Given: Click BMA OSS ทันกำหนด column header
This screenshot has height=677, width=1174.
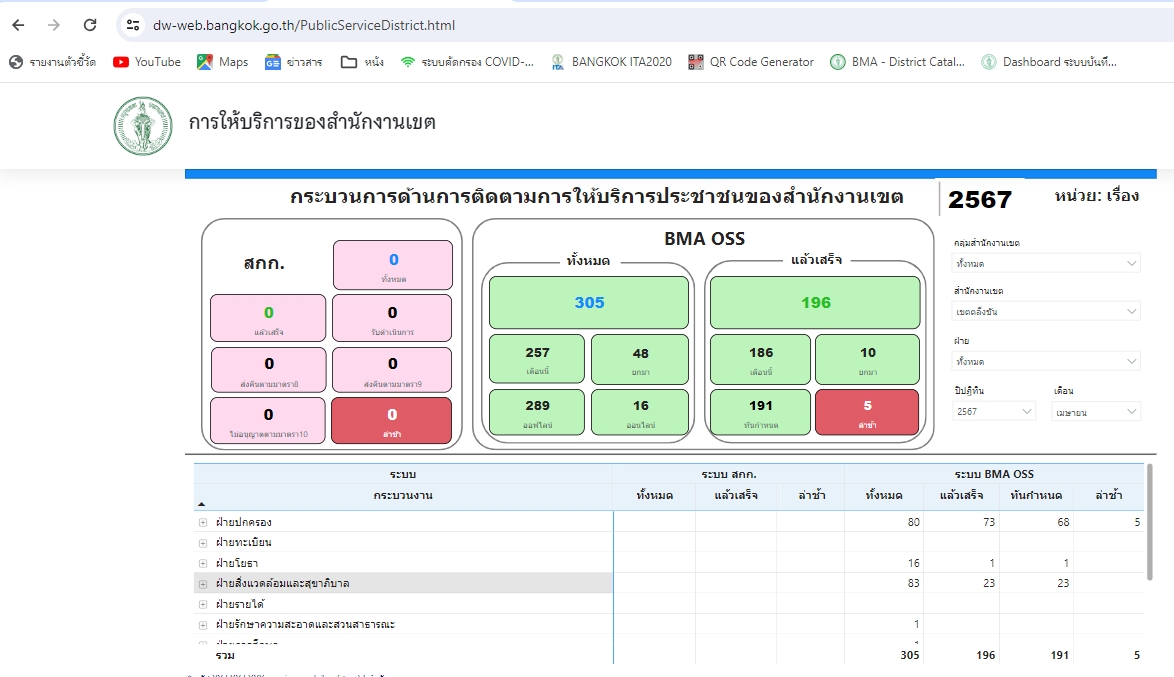Looking at the screenshot, I should (1035, 495).
